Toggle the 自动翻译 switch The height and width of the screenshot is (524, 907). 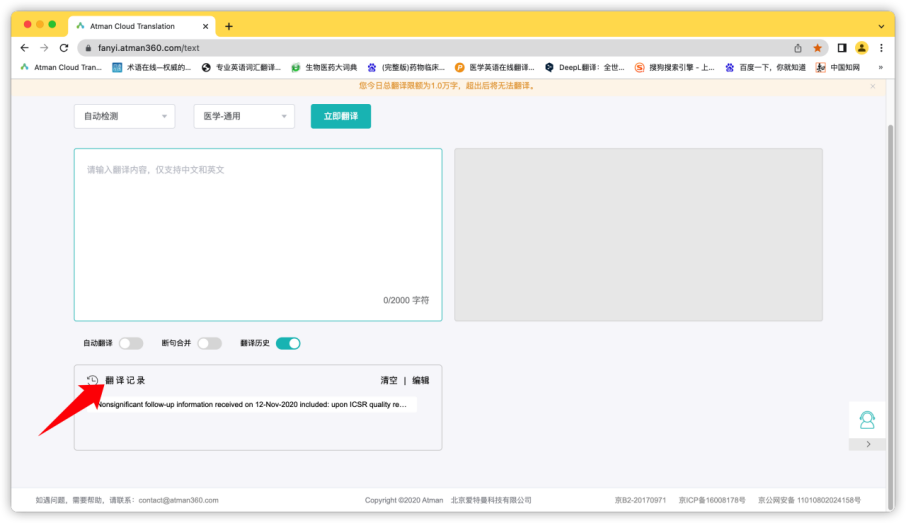pyautogui.click(x=131, y=343)
